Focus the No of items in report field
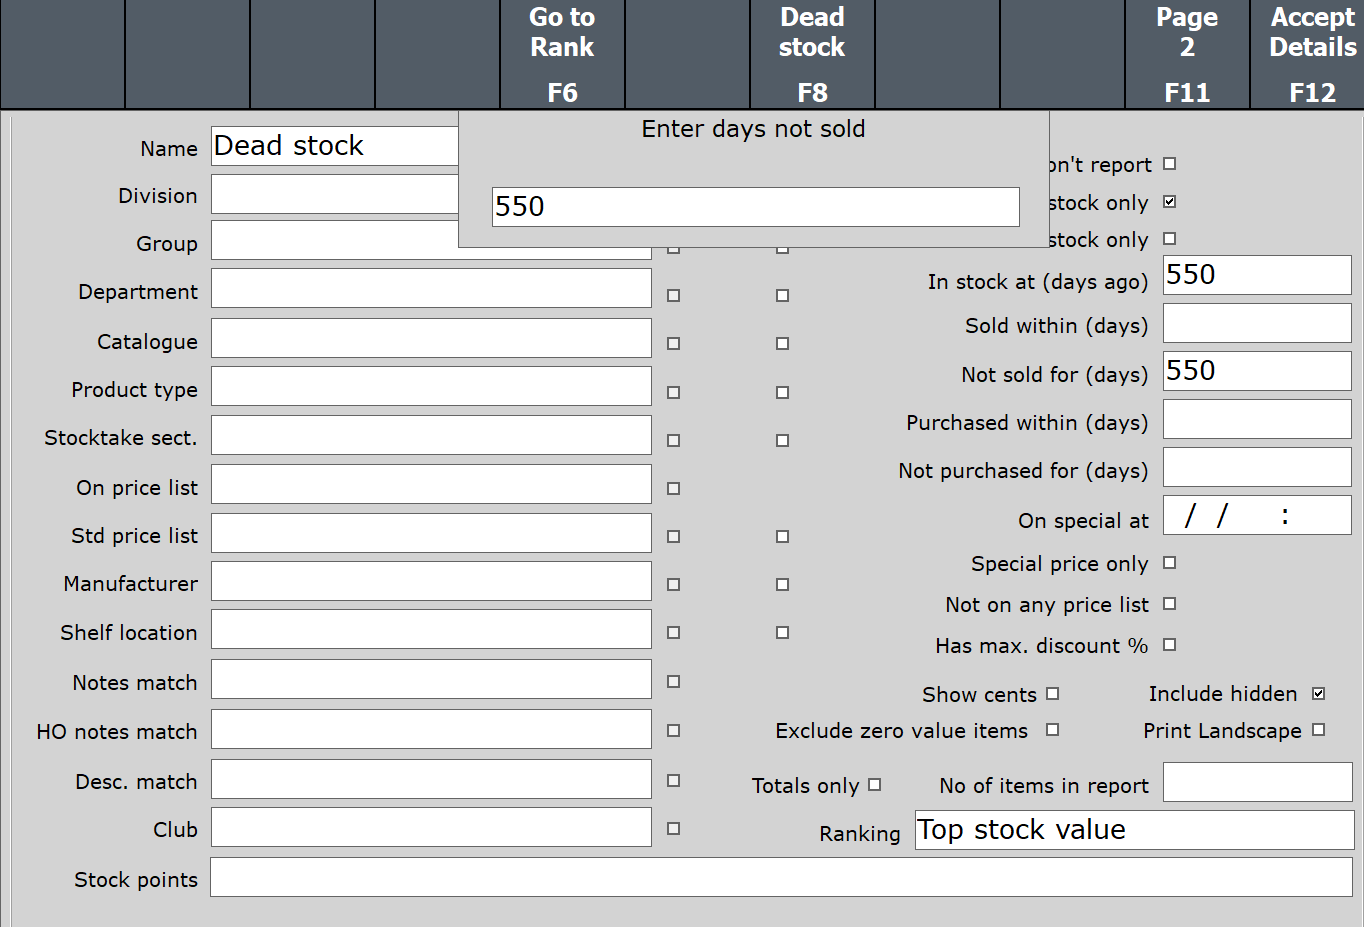 (x=1256, y=783)
